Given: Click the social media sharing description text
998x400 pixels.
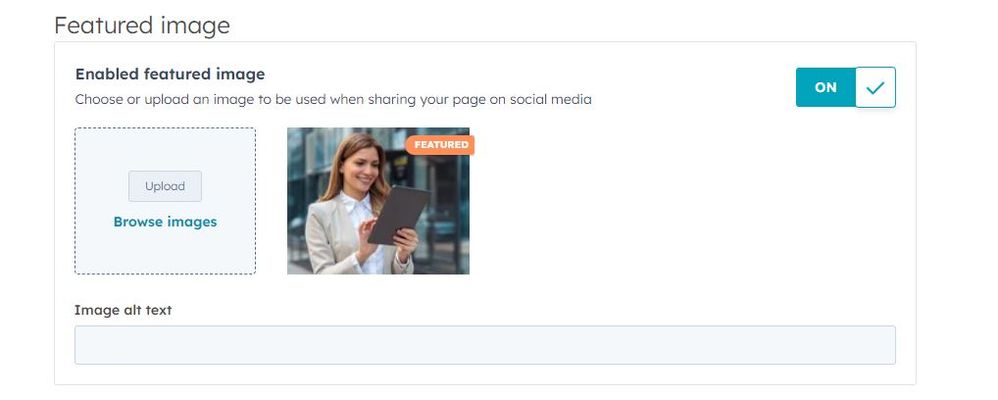Looking at the screenshot, I should pos(333,100).
